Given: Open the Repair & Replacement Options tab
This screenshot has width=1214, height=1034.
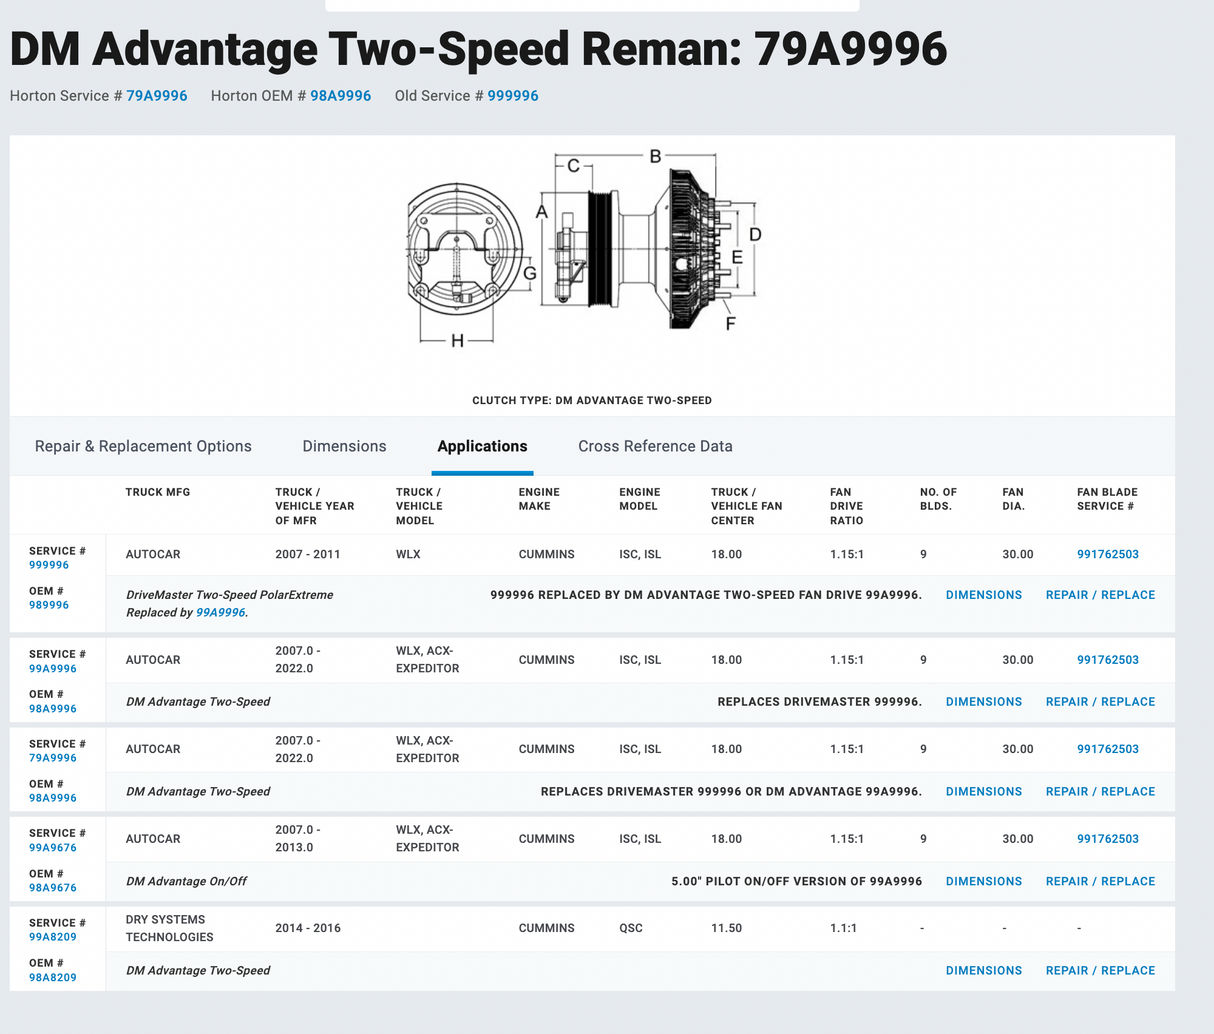Looking at the screenshot, I should pos(143,446).
